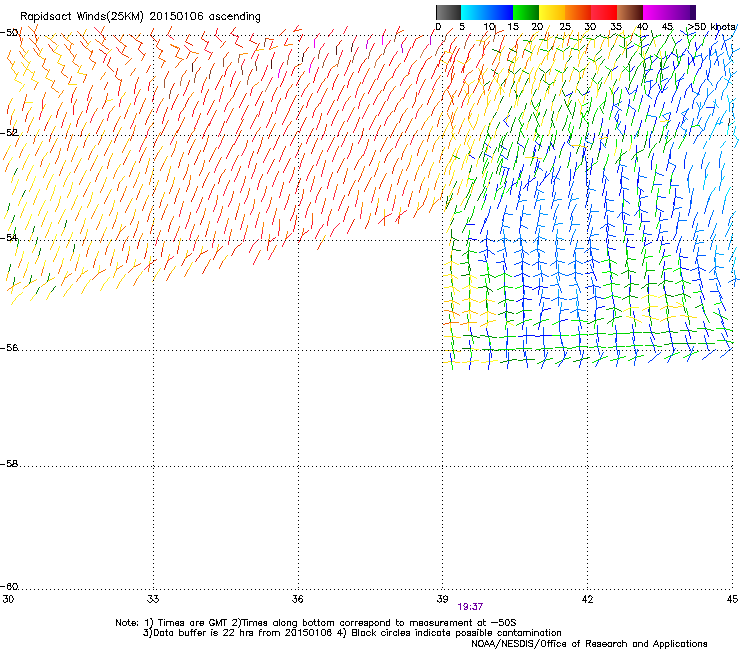Click the cyan-blue 5-15 knots color band

pos(487,12)
